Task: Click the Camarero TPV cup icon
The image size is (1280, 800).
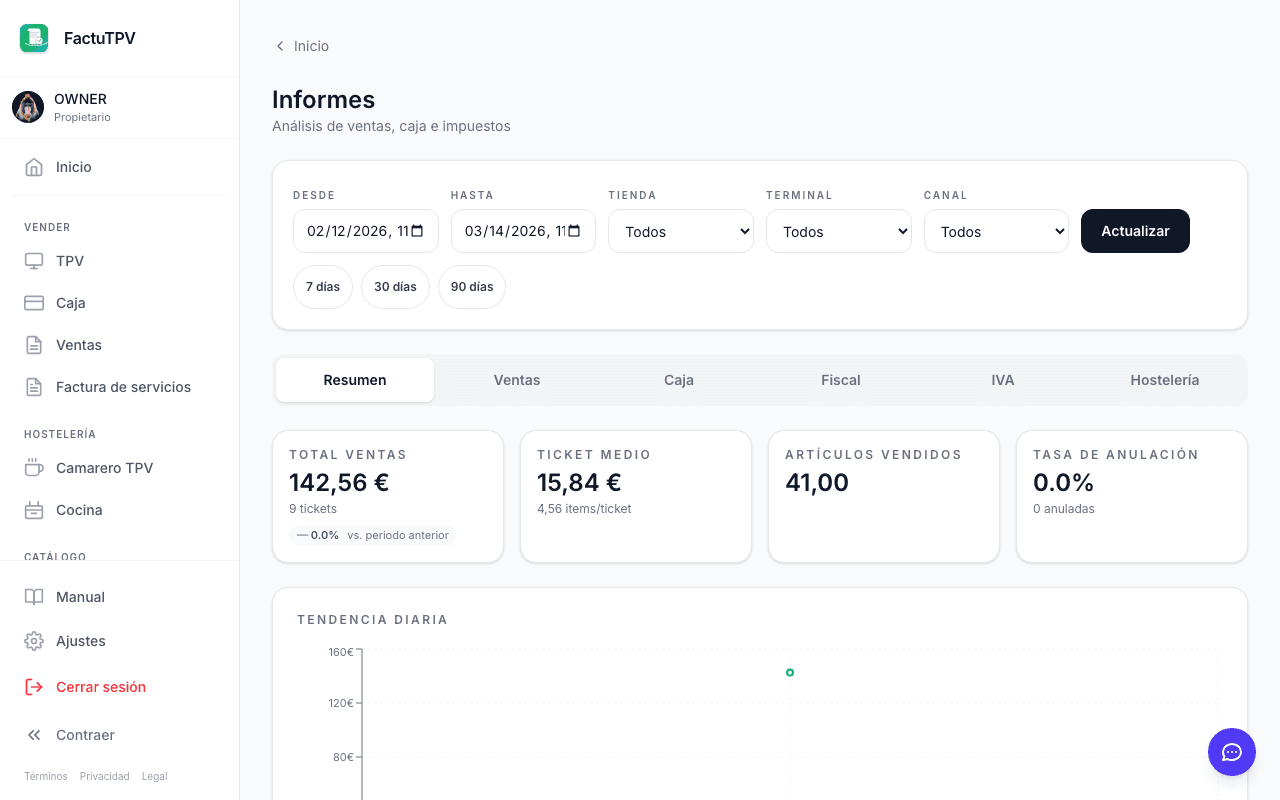Action: point(34,468)
